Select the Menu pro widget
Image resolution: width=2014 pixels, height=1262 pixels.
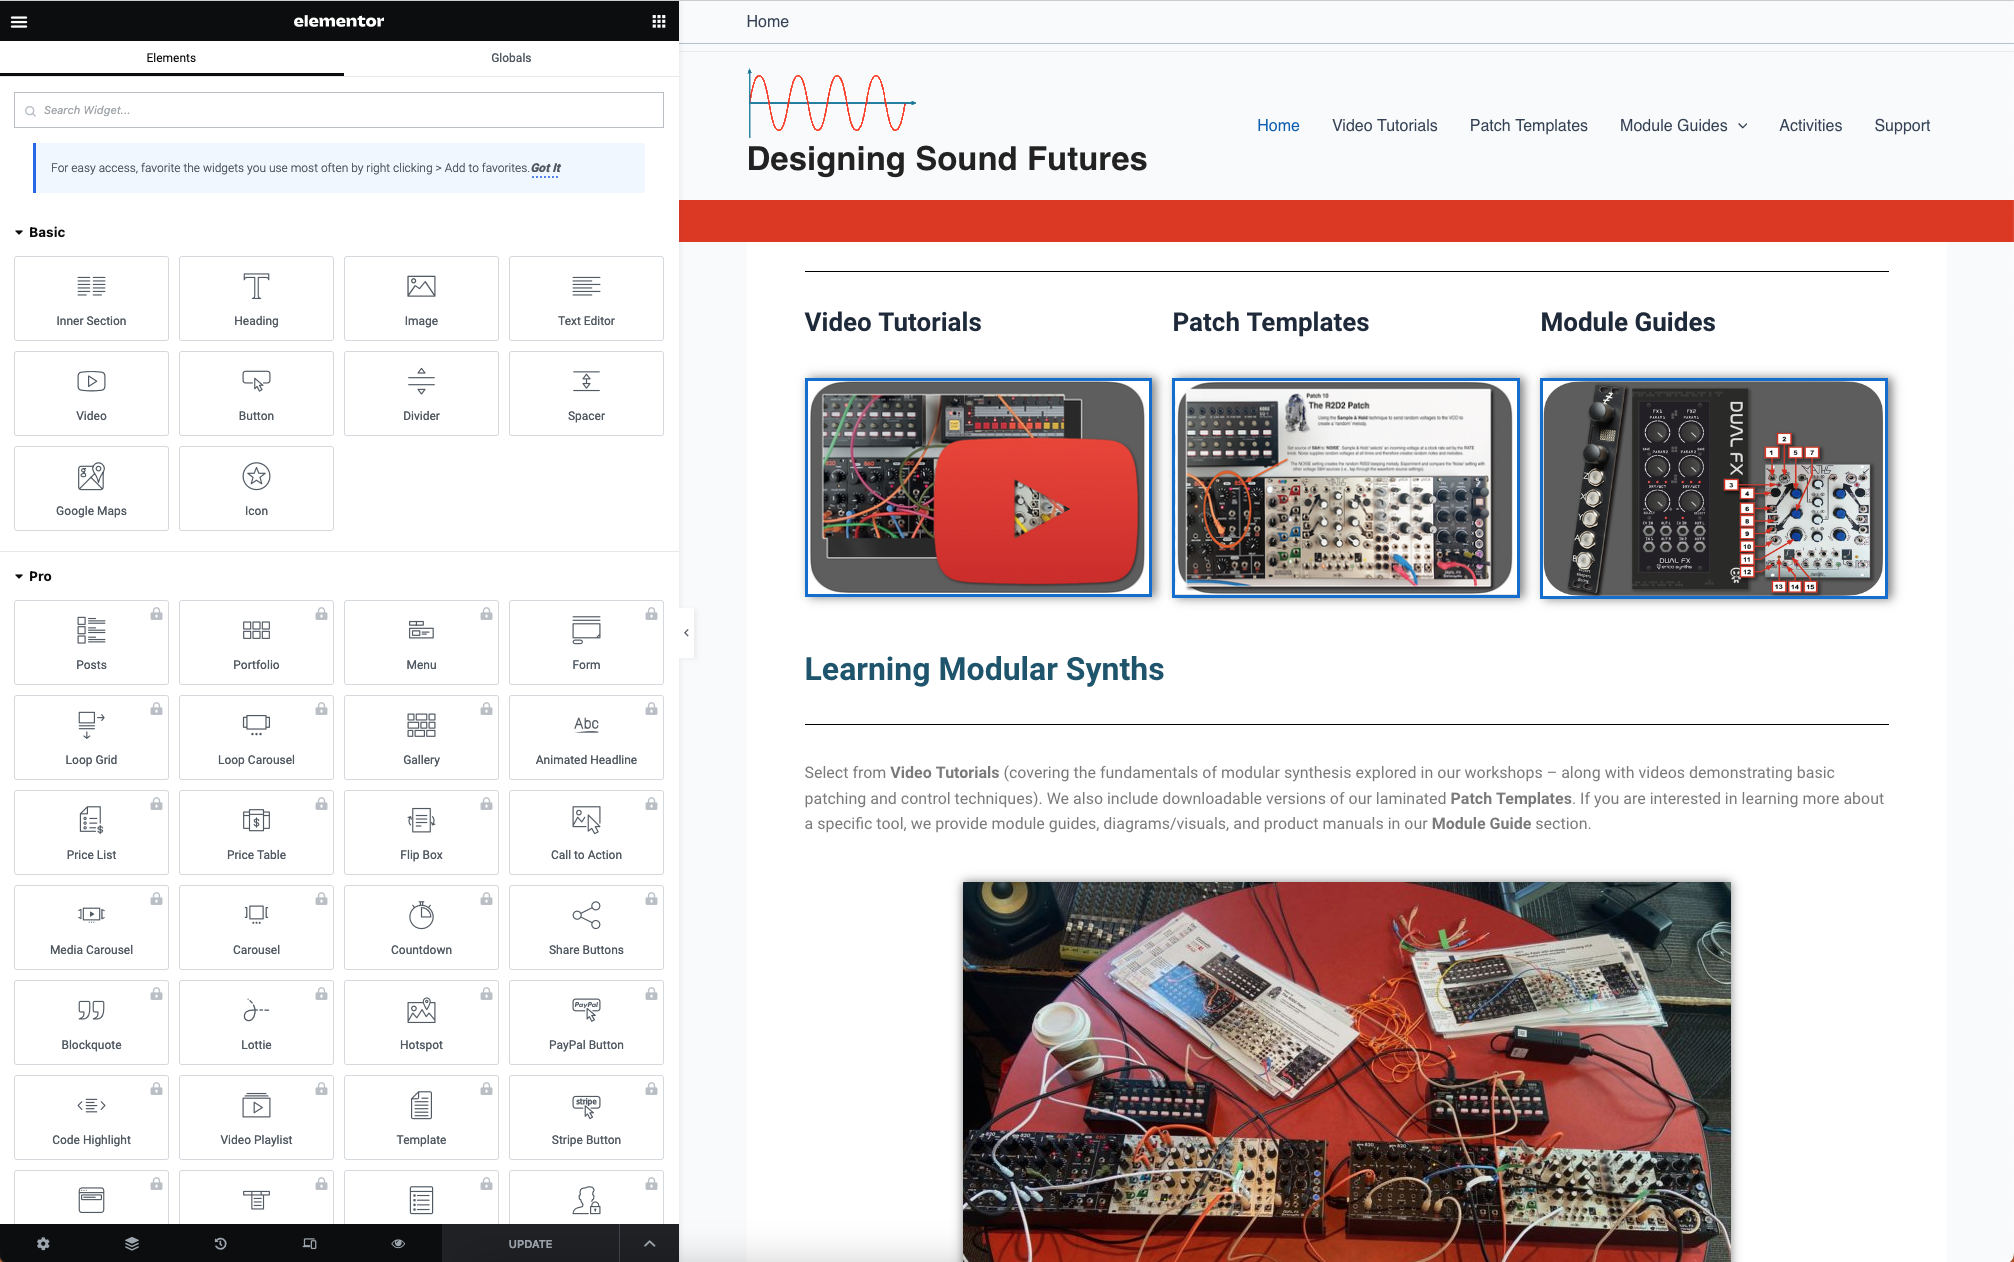(421, 642)
